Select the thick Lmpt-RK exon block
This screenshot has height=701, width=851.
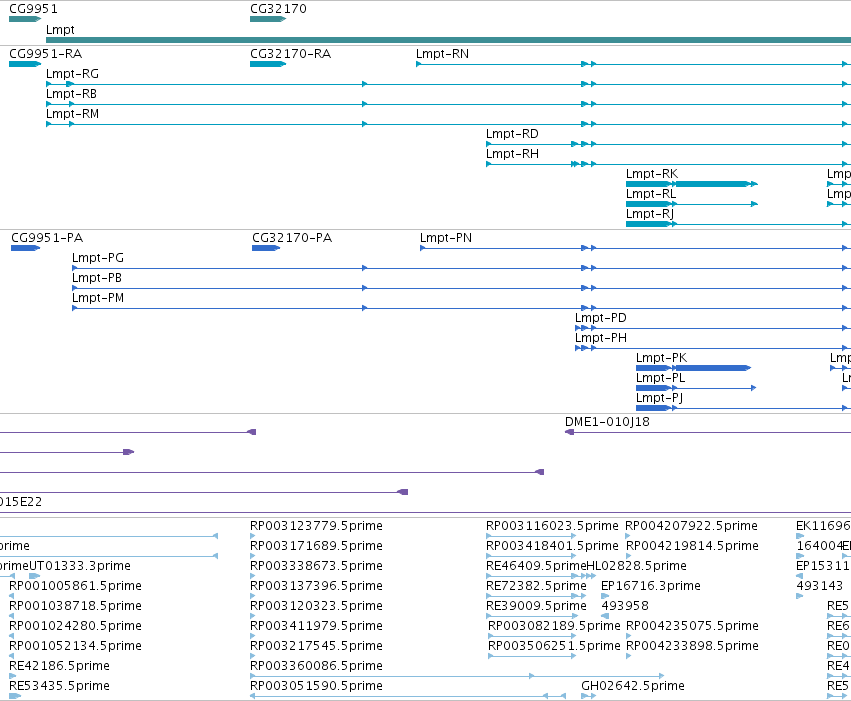(712, 184)
